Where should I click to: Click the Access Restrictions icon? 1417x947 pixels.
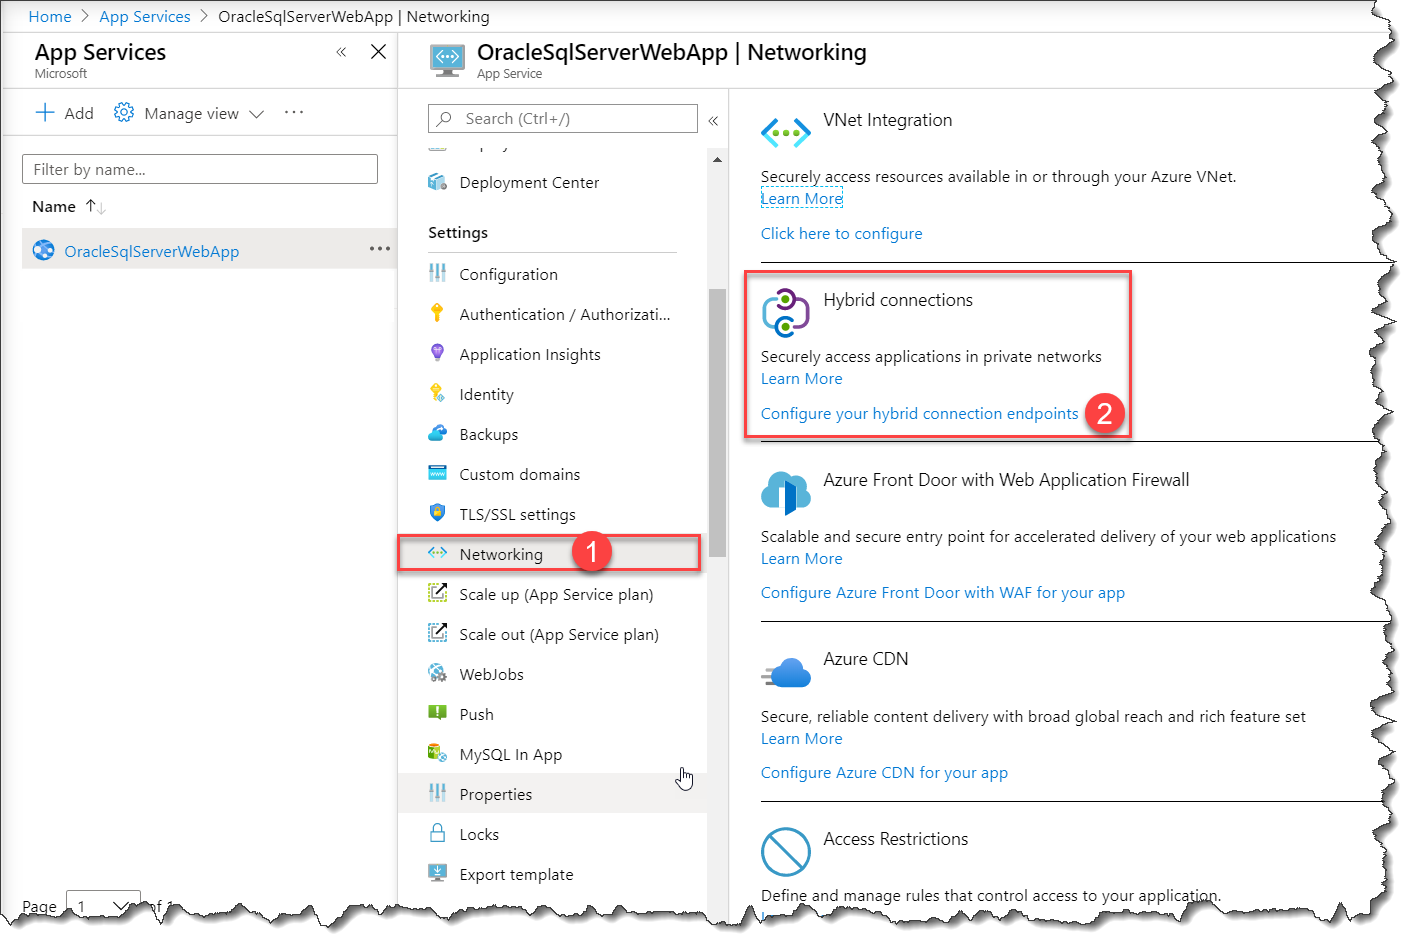pos(785,852)
